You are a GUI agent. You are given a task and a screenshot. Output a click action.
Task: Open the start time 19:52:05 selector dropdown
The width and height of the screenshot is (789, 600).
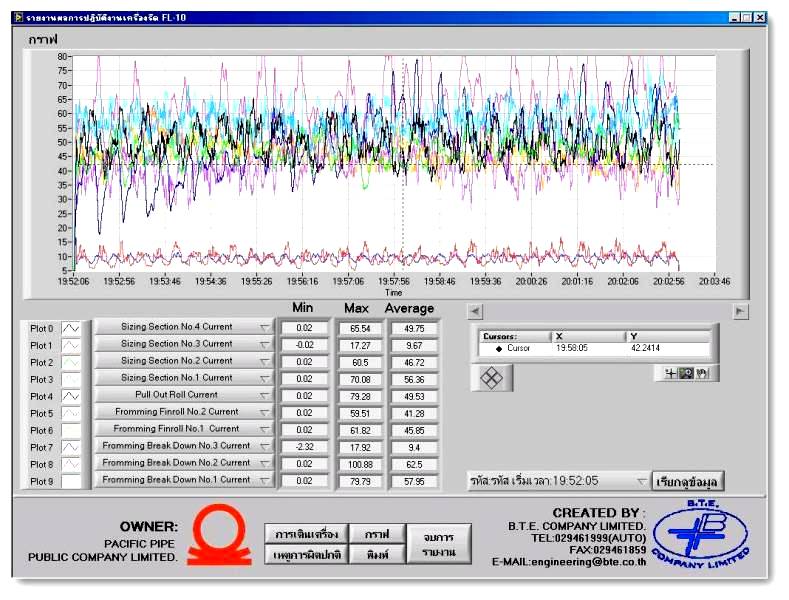(559, 481)
